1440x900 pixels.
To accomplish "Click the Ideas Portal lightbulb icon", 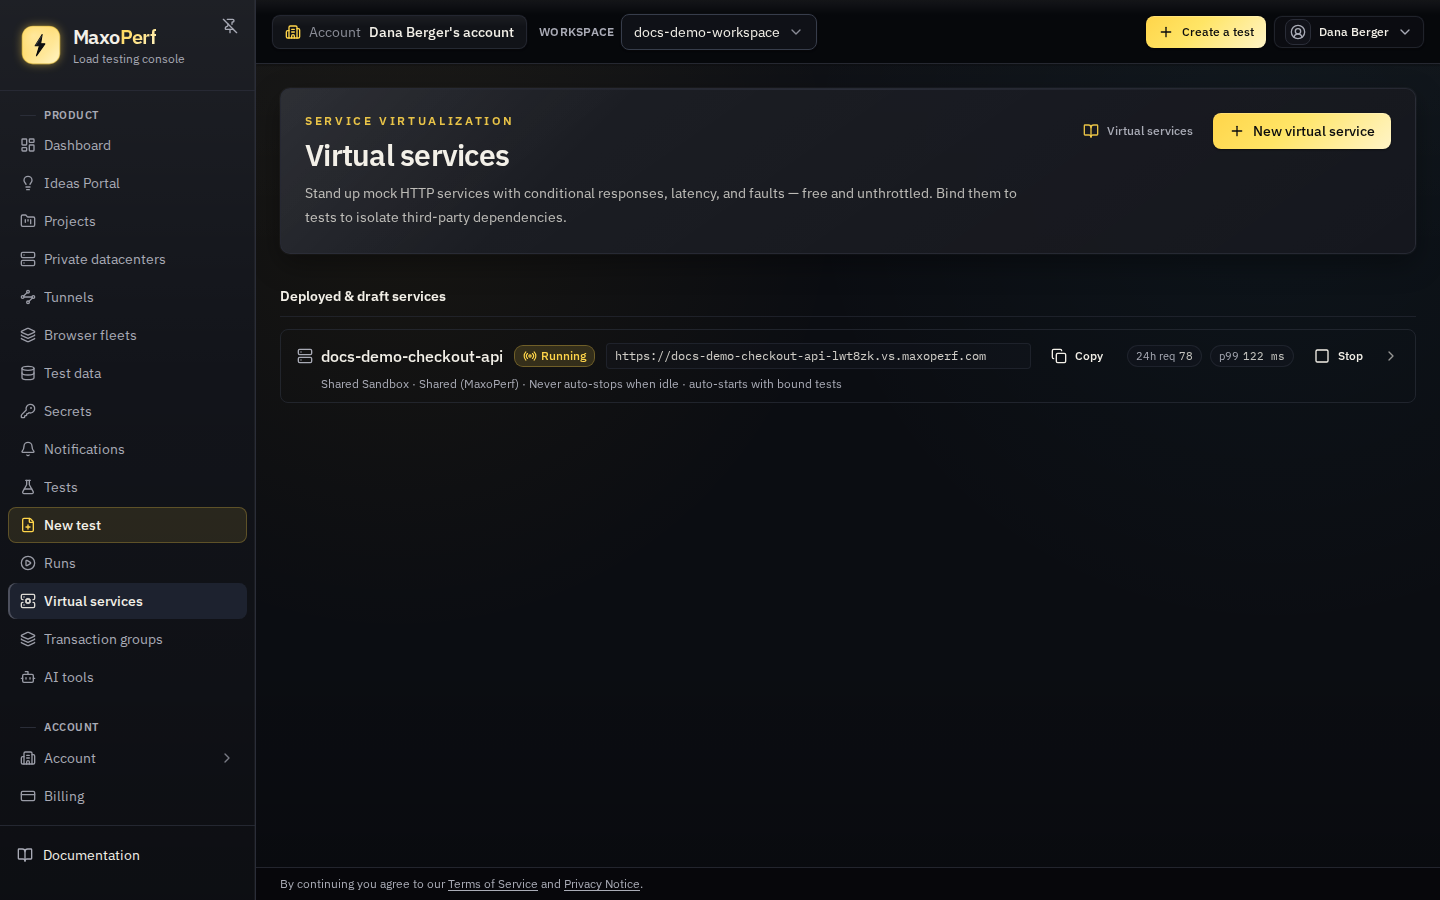I will [28, 183].
